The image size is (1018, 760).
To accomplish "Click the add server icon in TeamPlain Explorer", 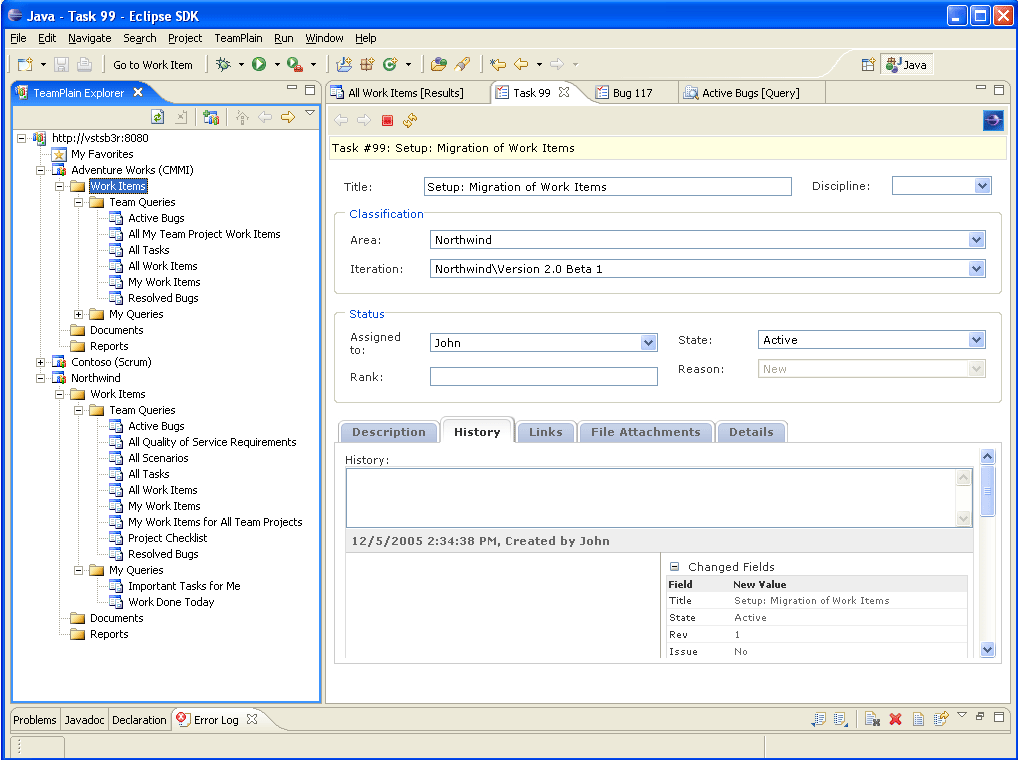I will tap(210, 117).
